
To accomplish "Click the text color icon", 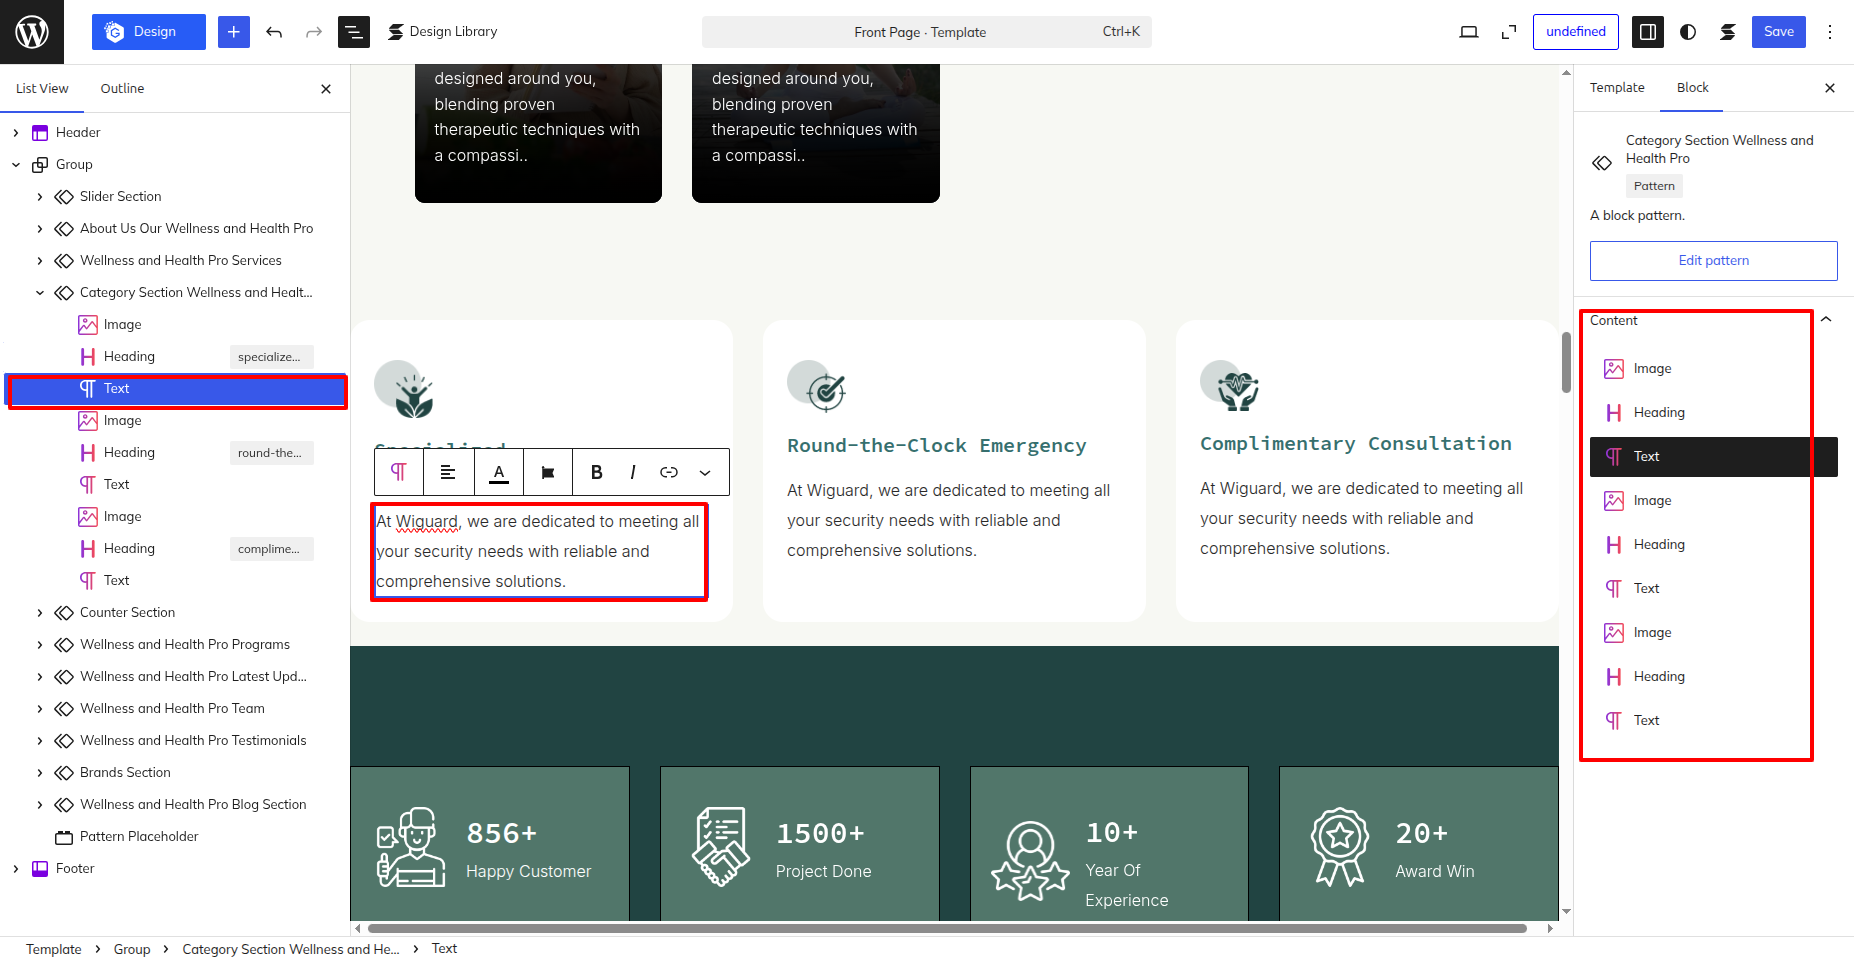I will tap(499, 472).
